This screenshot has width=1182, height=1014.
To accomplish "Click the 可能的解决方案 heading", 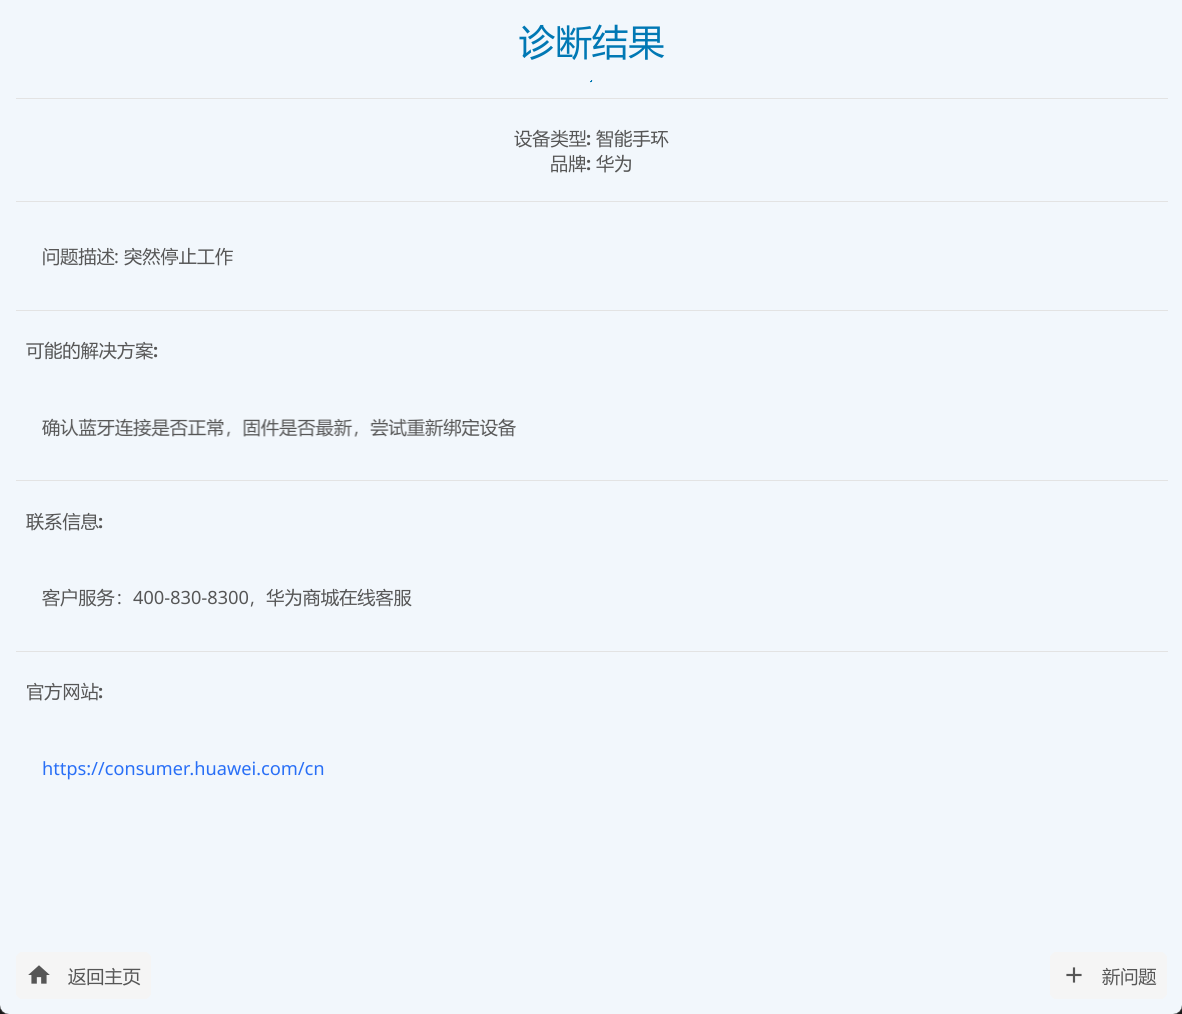I will (x=92, y=351).
